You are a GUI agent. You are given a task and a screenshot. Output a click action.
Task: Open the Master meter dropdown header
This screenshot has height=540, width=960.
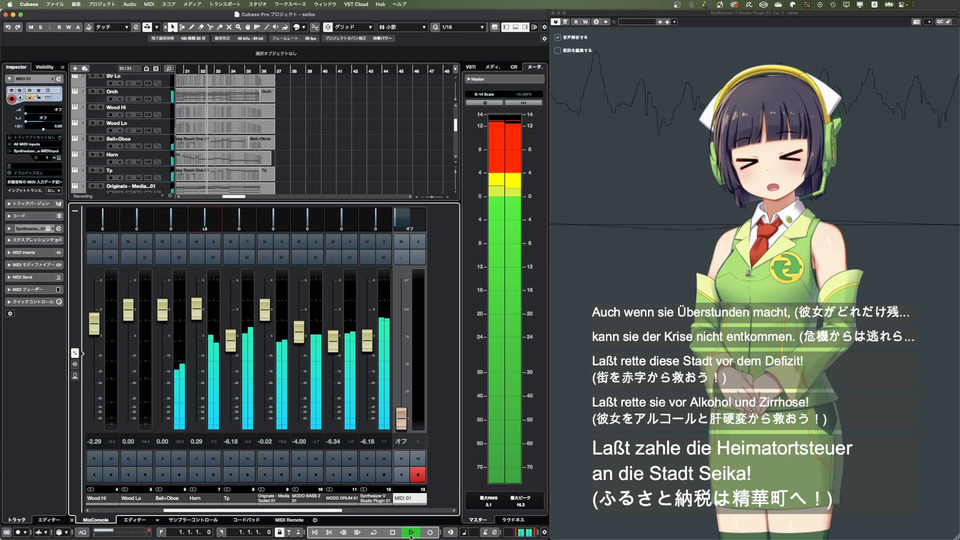tap(504, 79)
